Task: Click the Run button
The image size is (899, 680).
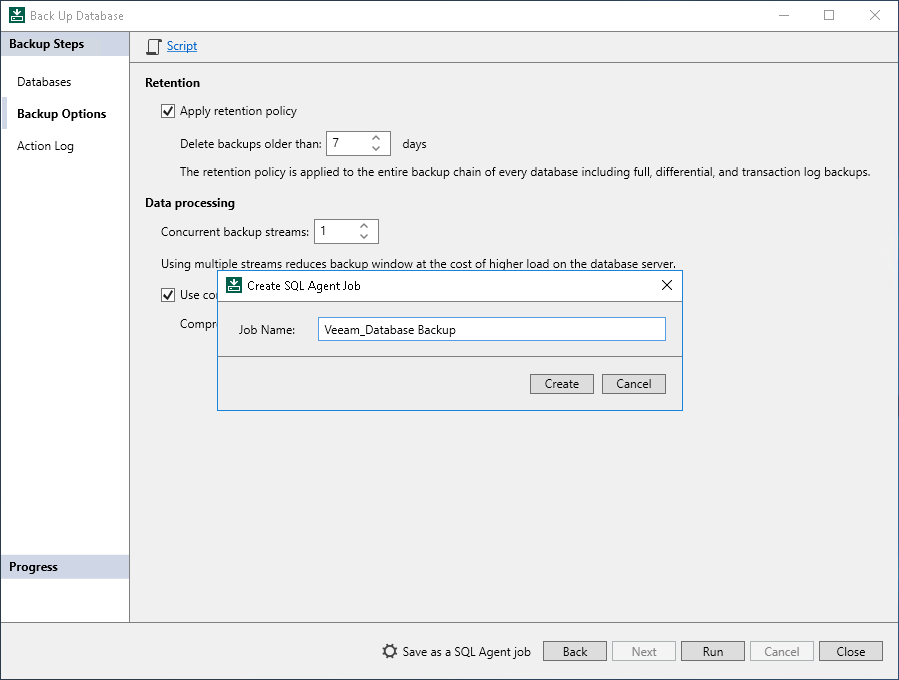Action: click(712, 651)
